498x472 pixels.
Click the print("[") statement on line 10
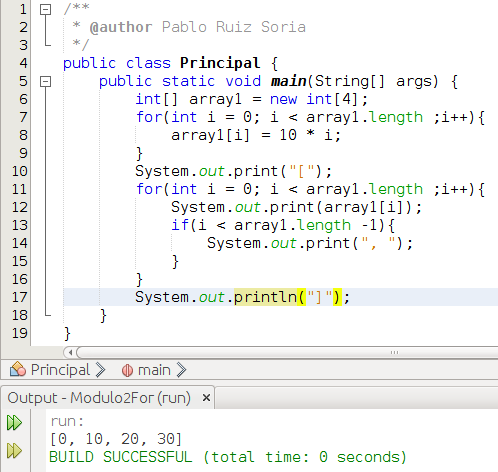point(234,171)
